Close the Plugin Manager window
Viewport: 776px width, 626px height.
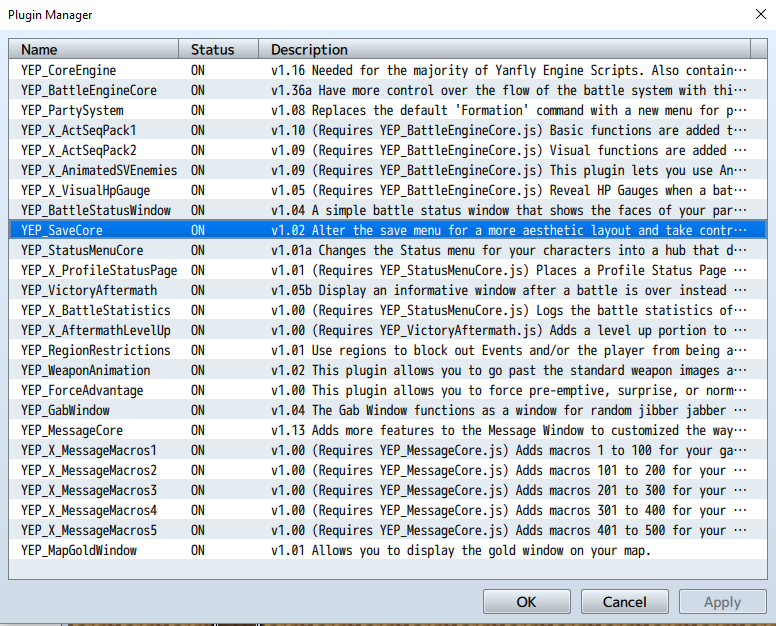tap(761, 14)
